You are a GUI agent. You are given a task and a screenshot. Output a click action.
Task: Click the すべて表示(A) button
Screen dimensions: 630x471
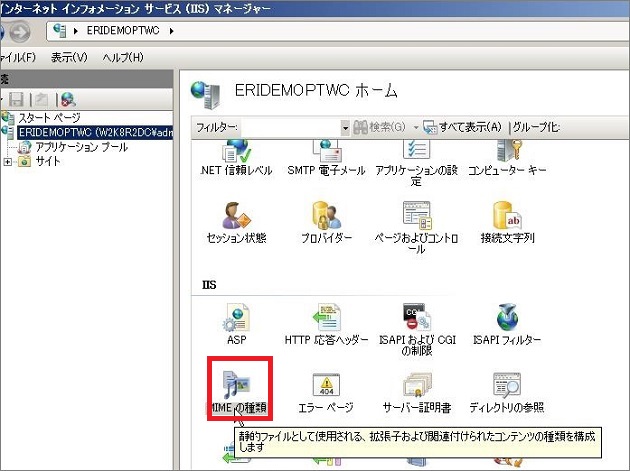point(464,128)
